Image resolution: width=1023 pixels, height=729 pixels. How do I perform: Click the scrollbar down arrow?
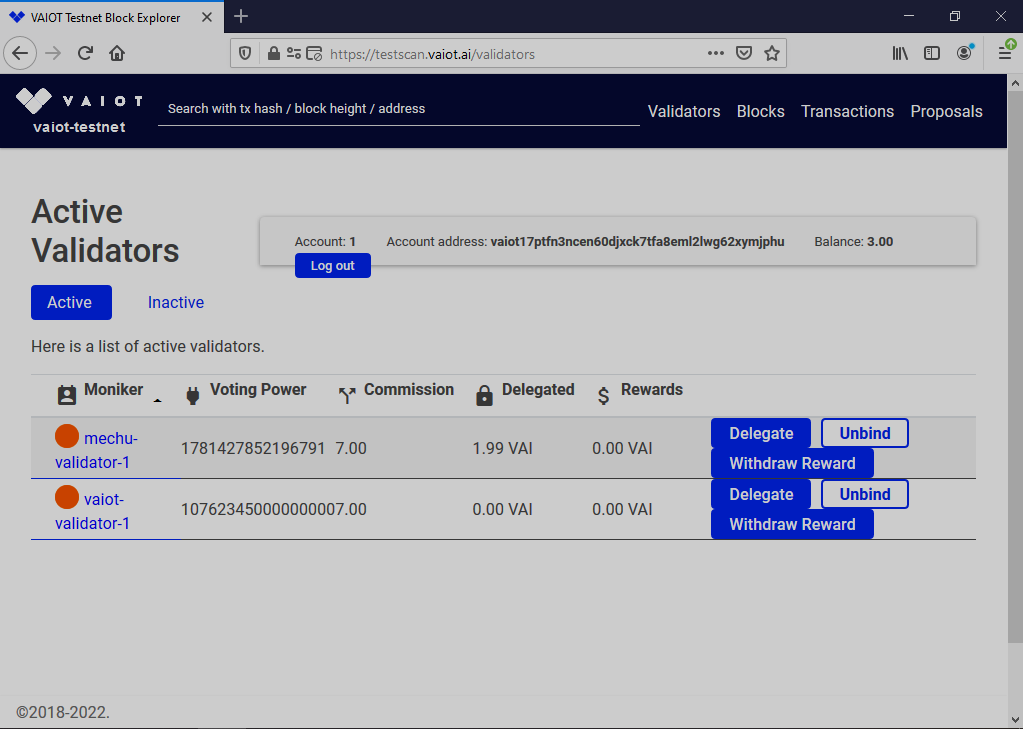tap(1015, 719)
